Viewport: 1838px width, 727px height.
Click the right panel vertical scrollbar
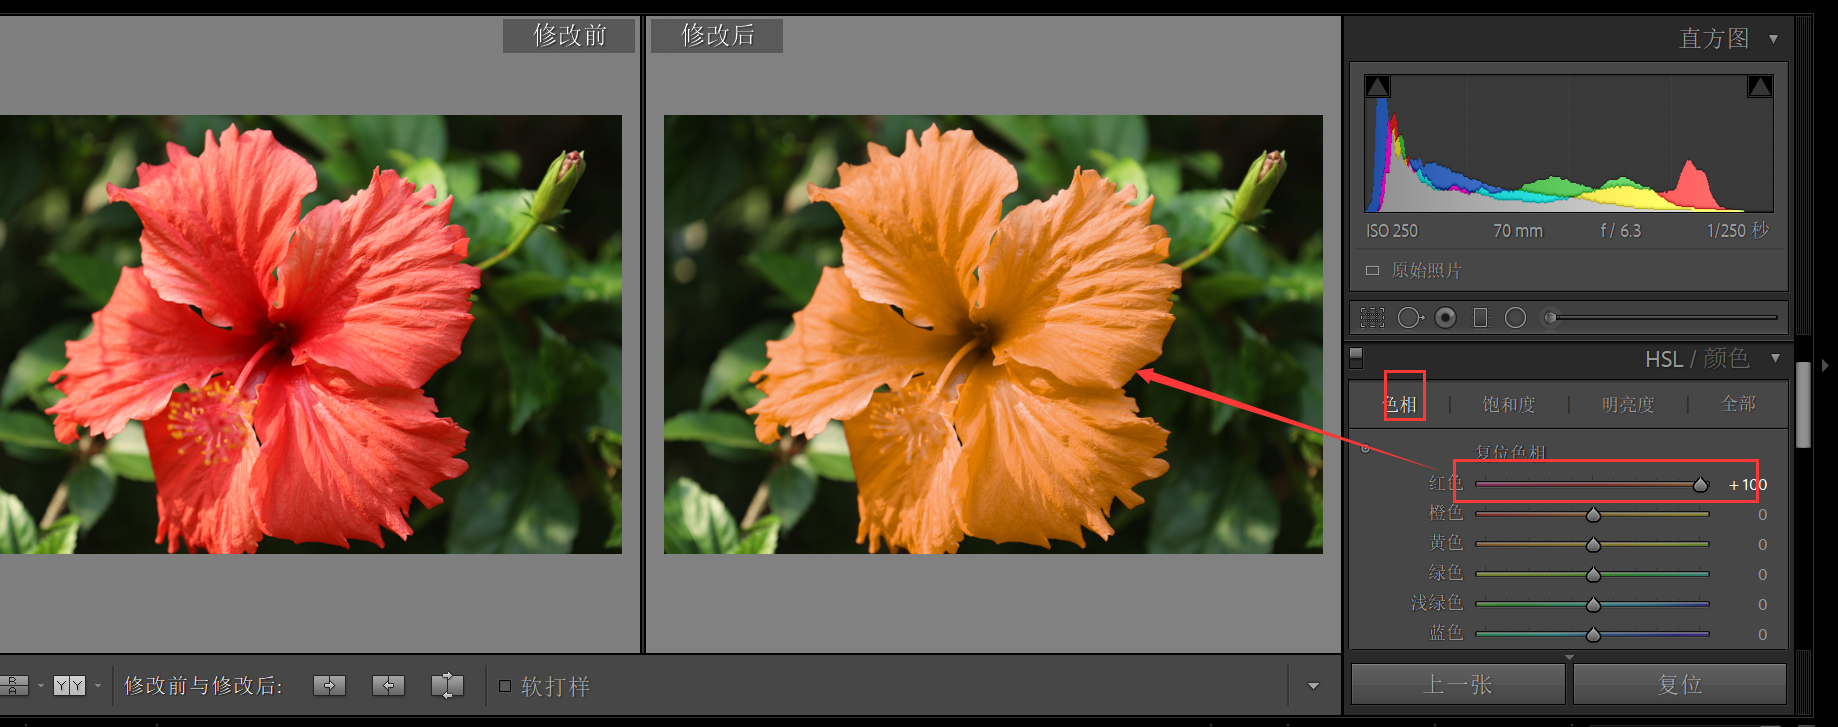[1803, 405]
